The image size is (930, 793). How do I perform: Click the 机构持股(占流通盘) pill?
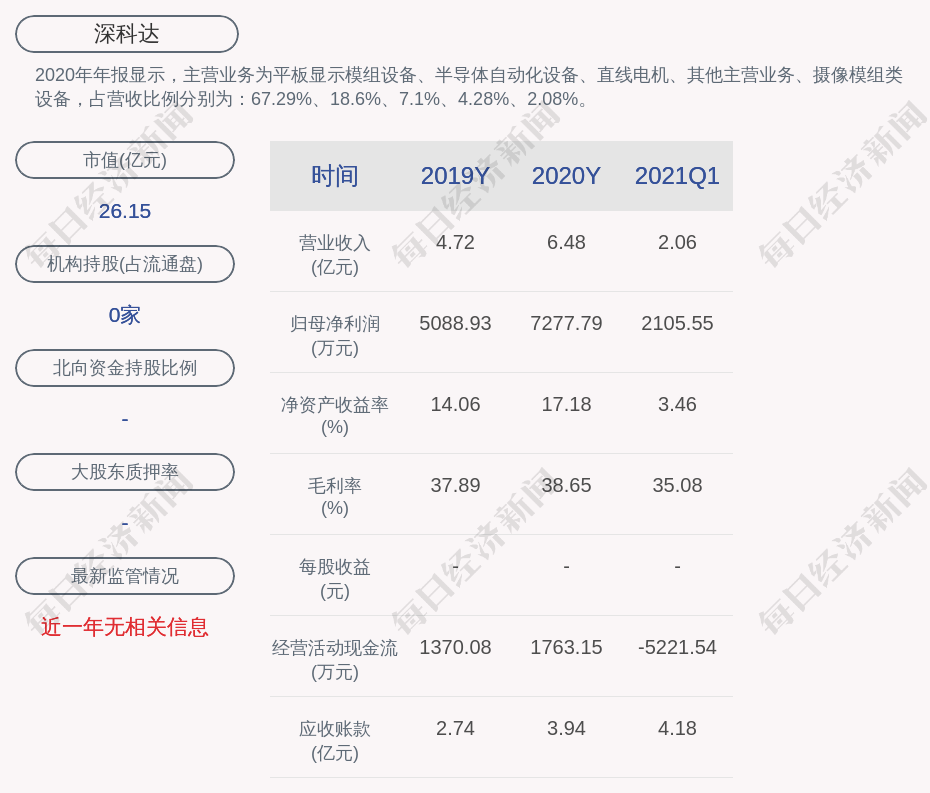[x=125, y=264]
